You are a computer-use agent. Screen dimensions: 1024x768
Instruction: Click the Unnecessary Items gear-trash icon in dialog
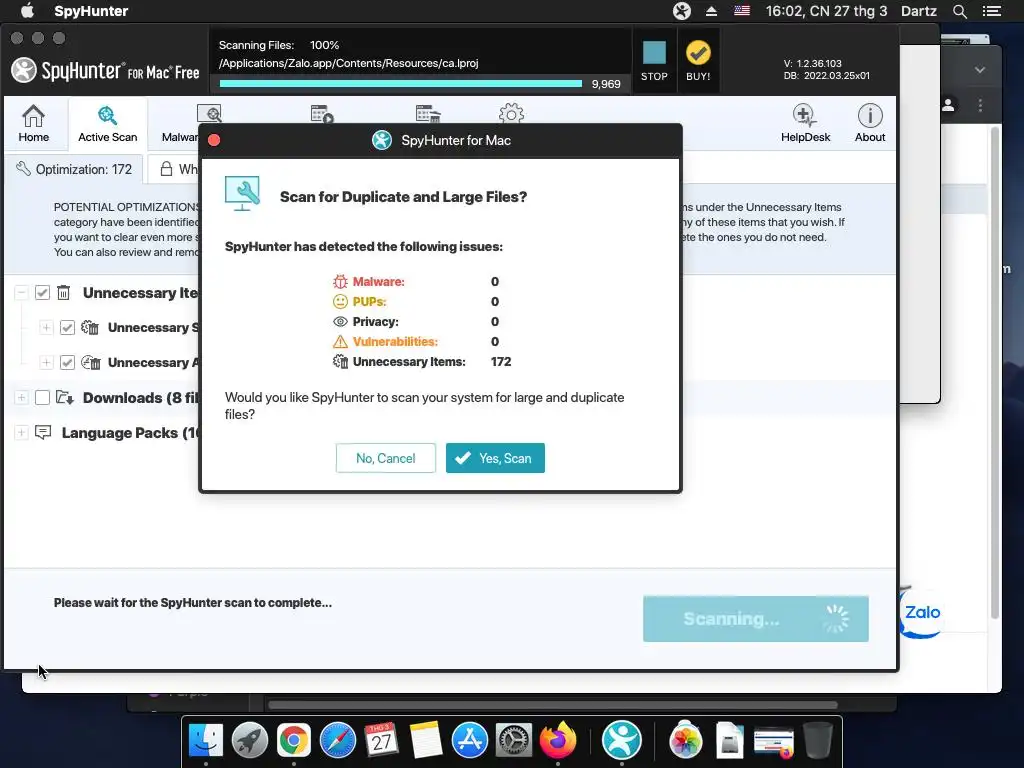coord(340,361)
